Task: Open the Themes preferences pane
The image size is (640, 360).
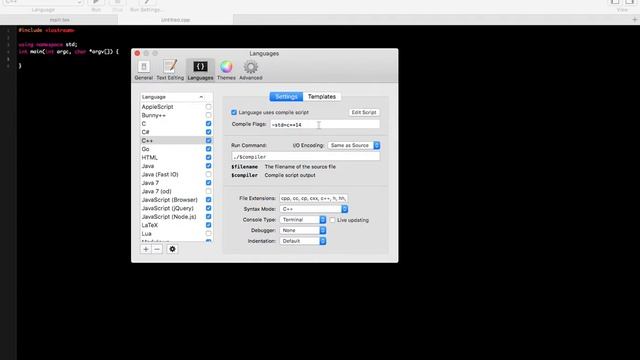Action: click(226, 70)
